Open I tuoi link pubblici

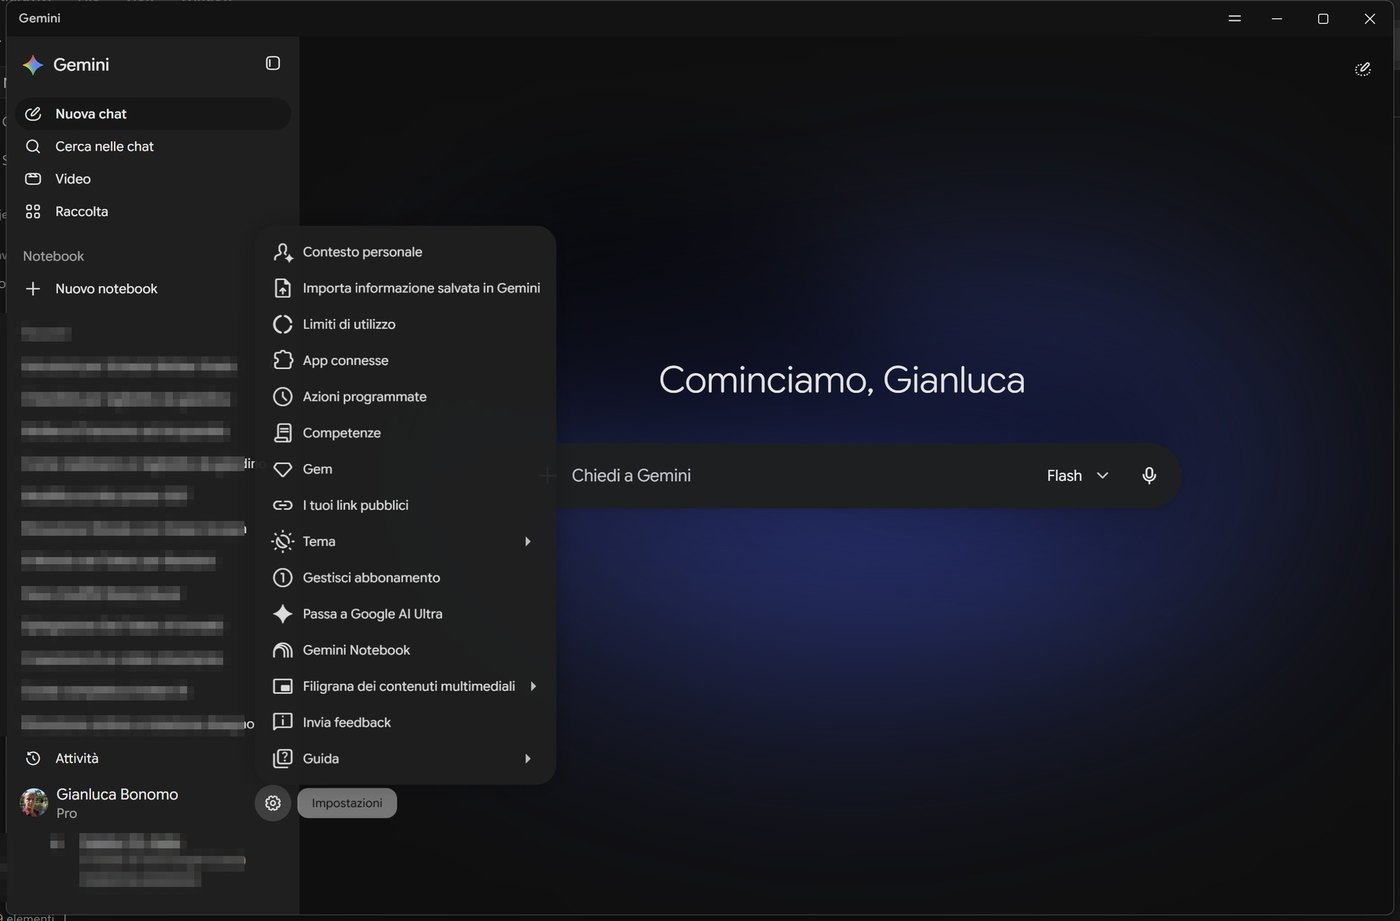pyautogui.click(x=405, y=505)
